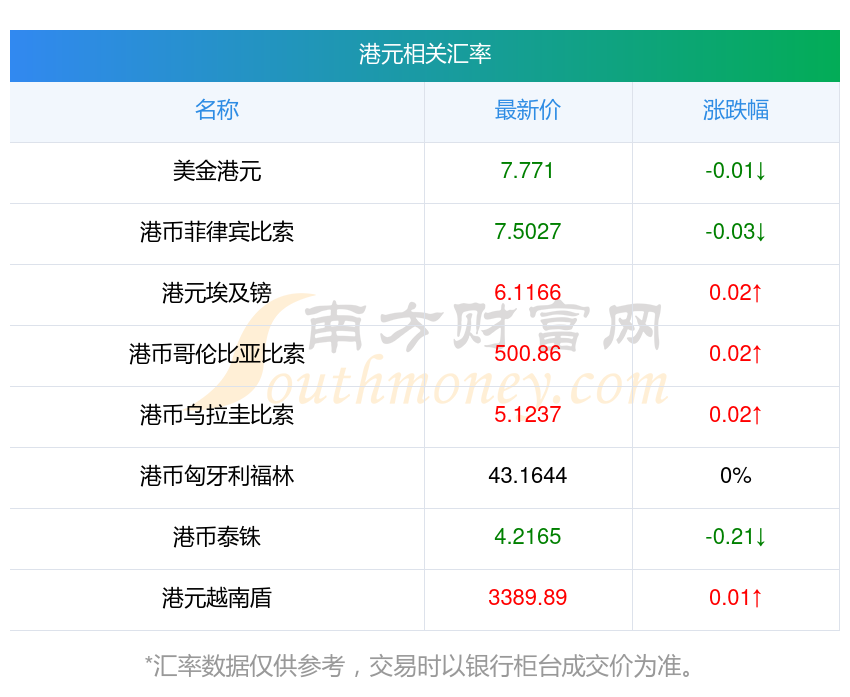Click the 7.771 price value

pos(528,171)
